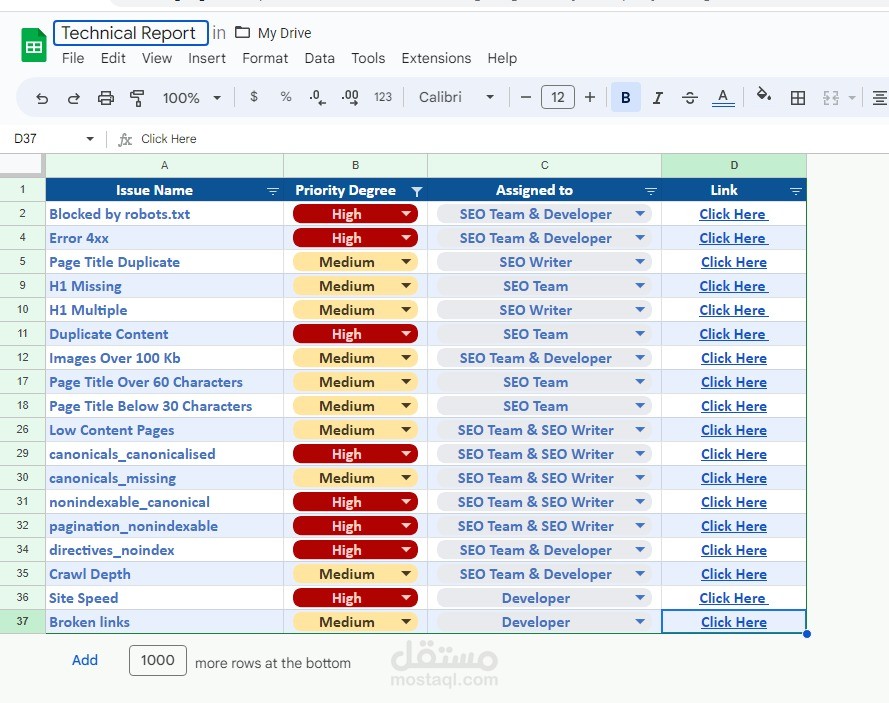Click the rows count input showing 1000
Screen dimensions: 889x703
[158, 660]
